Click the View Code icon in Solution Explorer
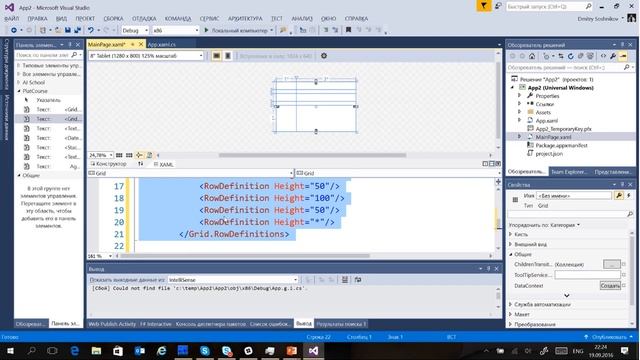Viewport: 640px width, 360px height. click(603, 56)
